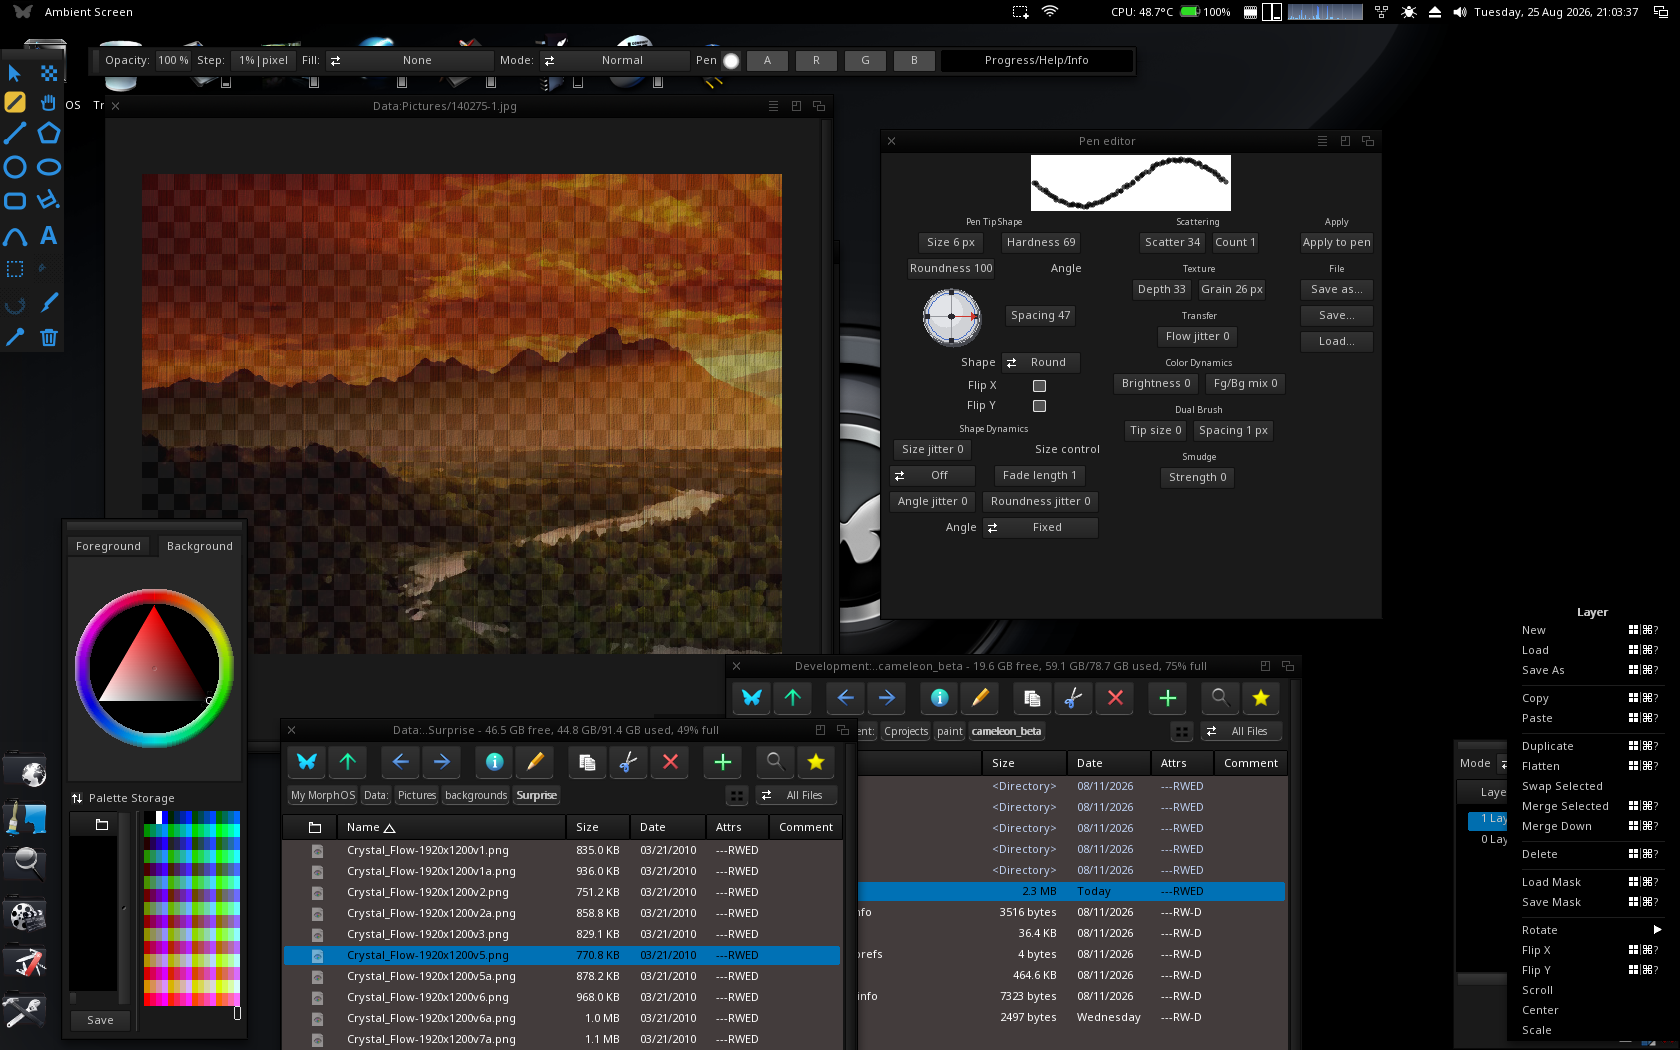This screenshot has width=1680, height=1050.
Task: Click the Apply to pen button
Action: [x=1337, y=243]
